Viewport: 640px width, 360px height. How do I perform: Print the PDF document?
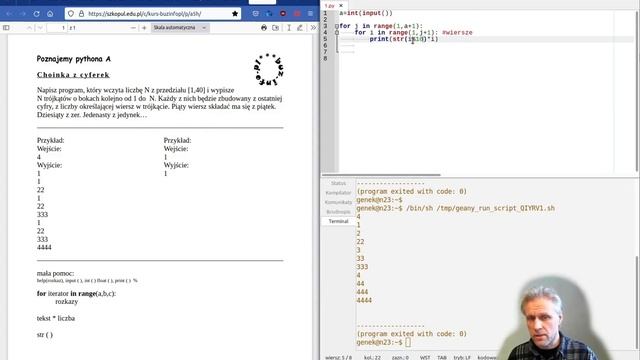264,28
